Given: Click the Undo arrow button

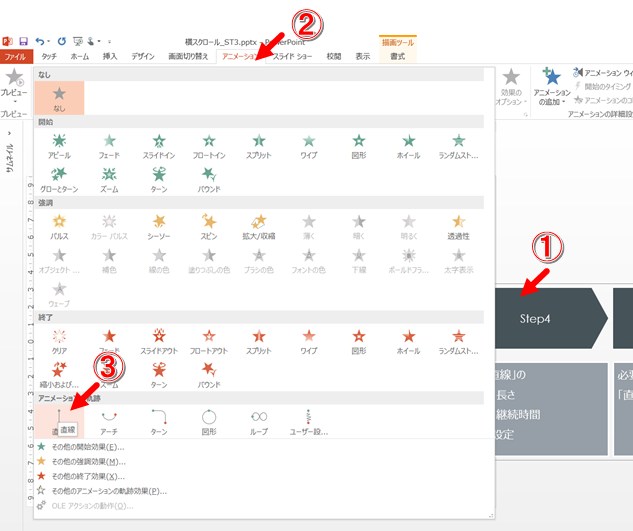Looking at the screenshot, I should [x=40, y=41].
